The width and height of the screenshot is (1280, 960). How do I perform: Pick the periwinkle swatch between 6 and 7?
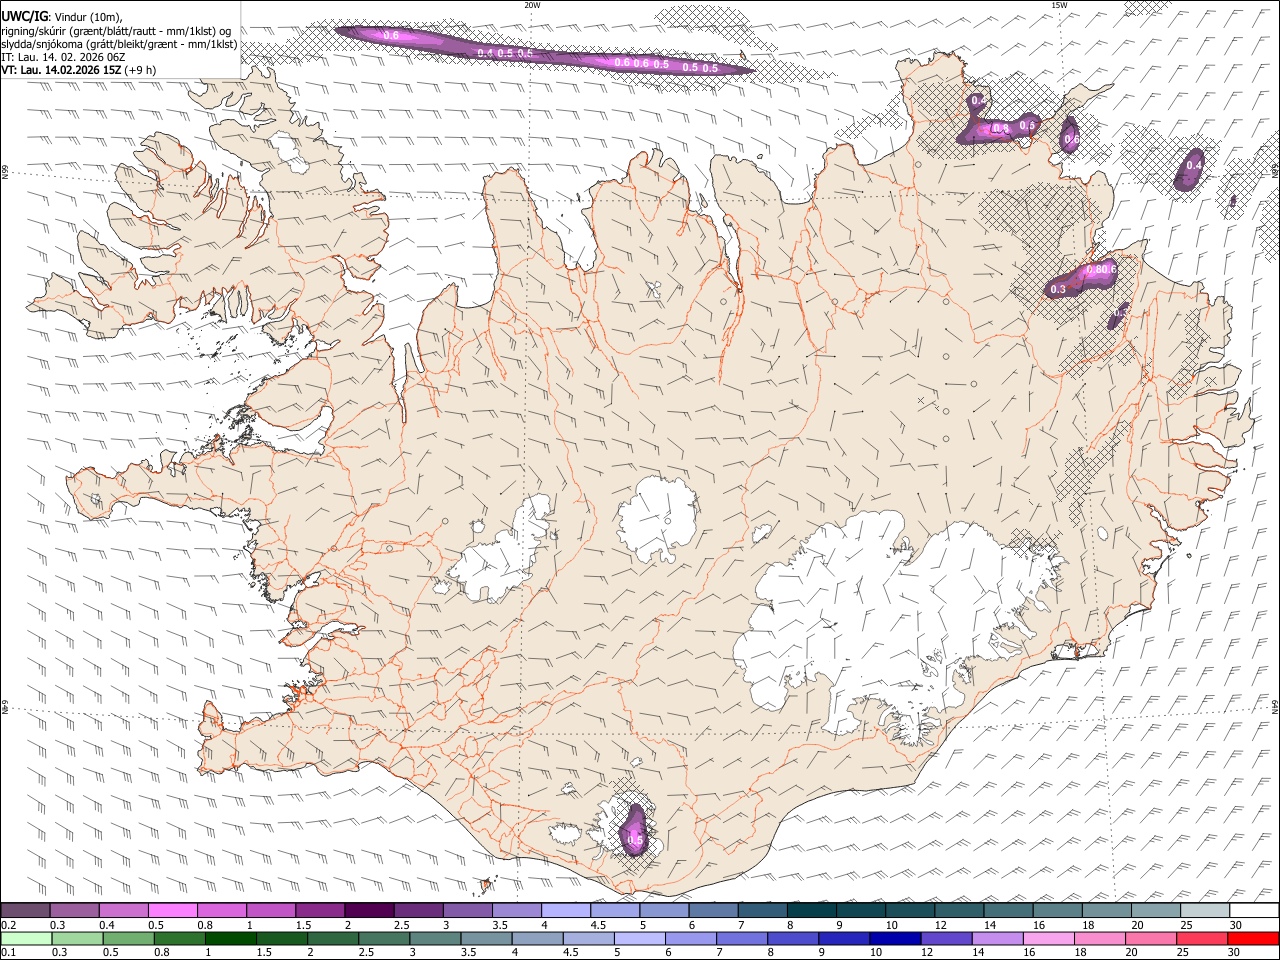(690, 938)
